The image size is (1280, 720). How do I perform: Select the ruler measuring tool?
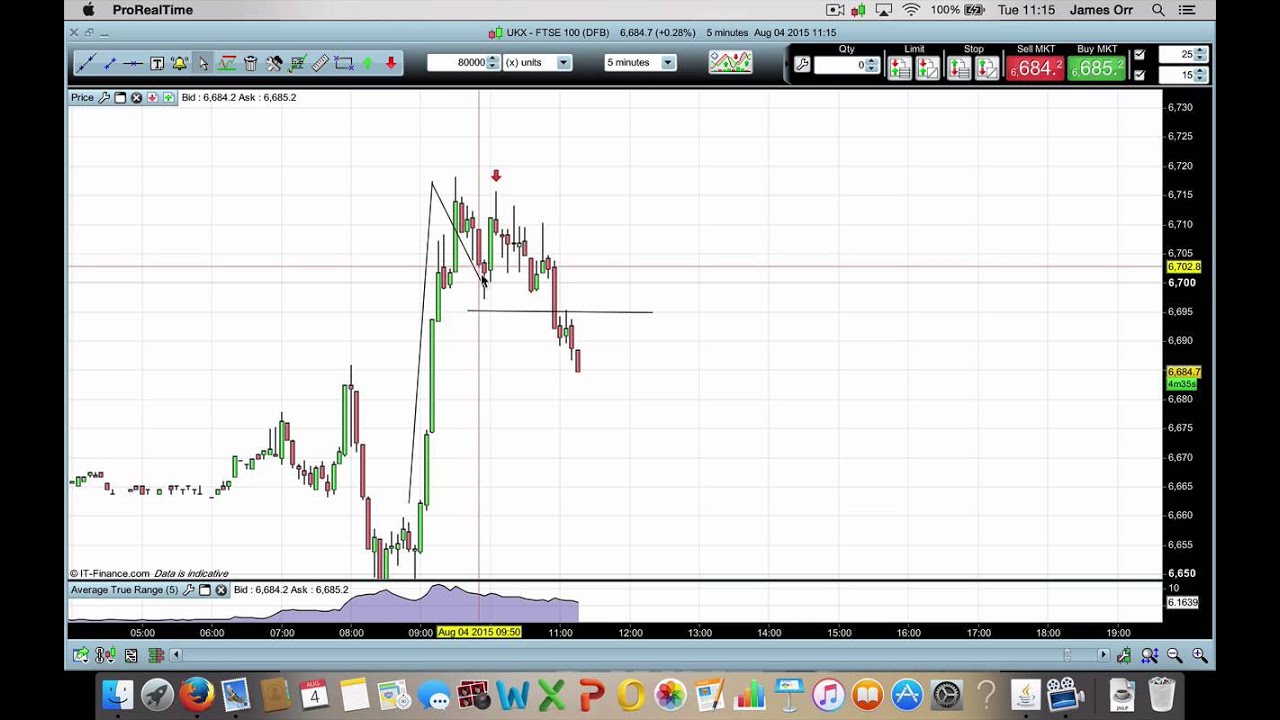(320, 63)
